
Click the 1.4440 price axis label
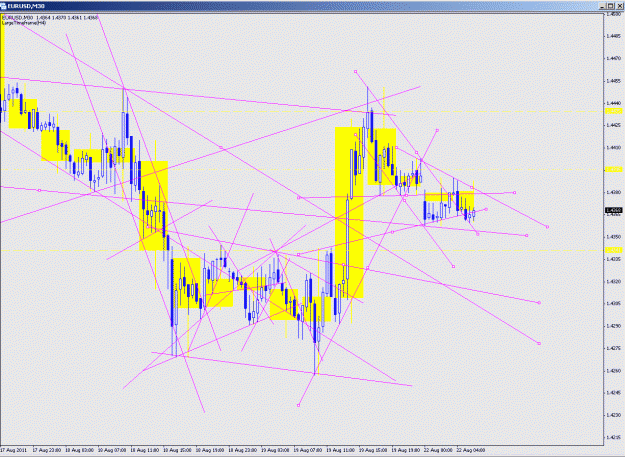(x=614, y=103)
